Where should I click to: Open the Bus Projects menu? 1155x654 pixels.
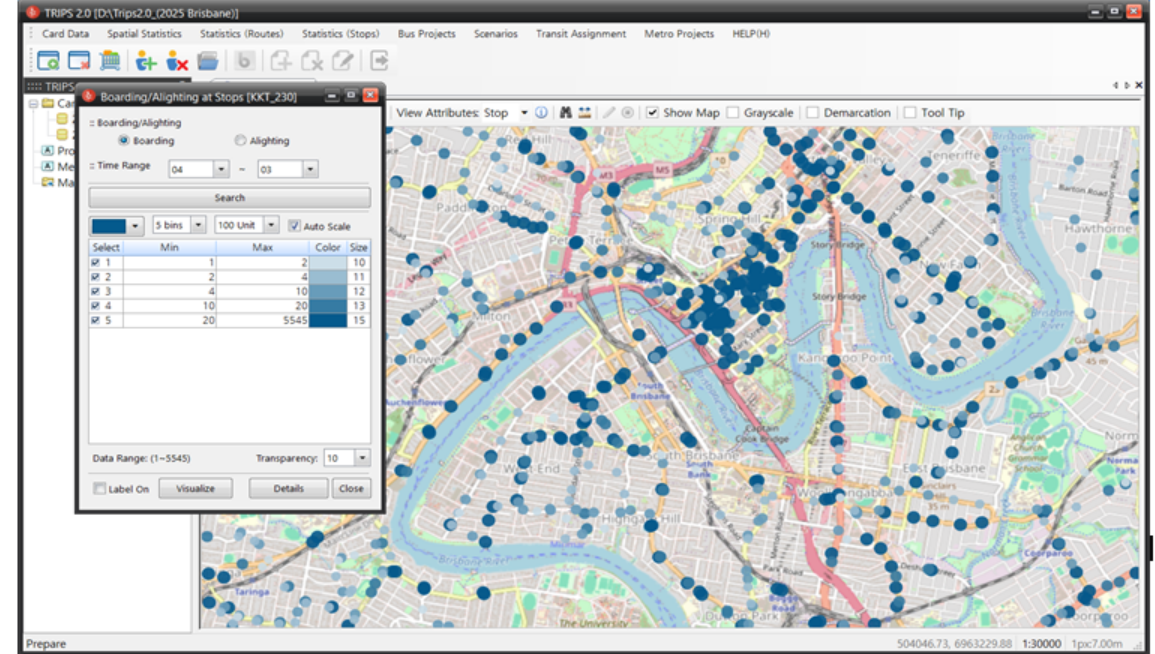click(426, 34)
